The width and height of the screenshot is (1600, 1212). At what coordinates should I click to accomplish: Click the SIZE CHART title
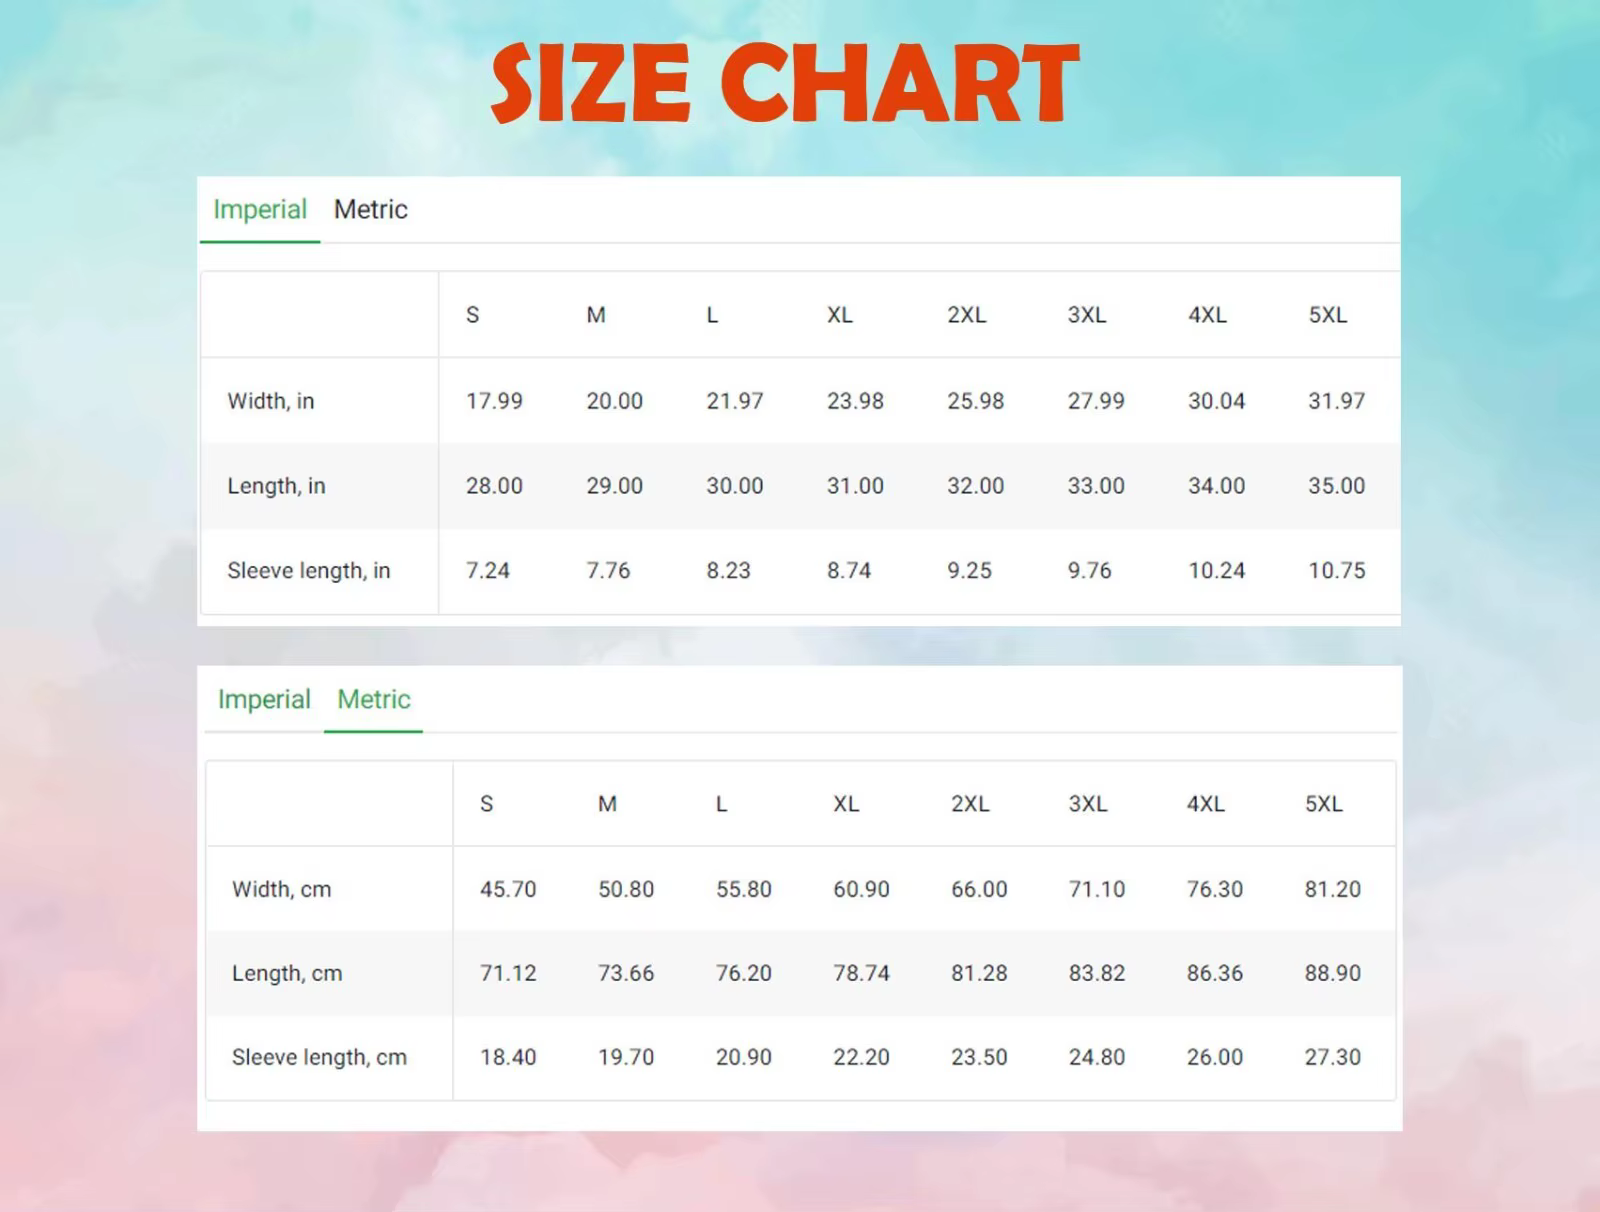[x=785, y=84]
